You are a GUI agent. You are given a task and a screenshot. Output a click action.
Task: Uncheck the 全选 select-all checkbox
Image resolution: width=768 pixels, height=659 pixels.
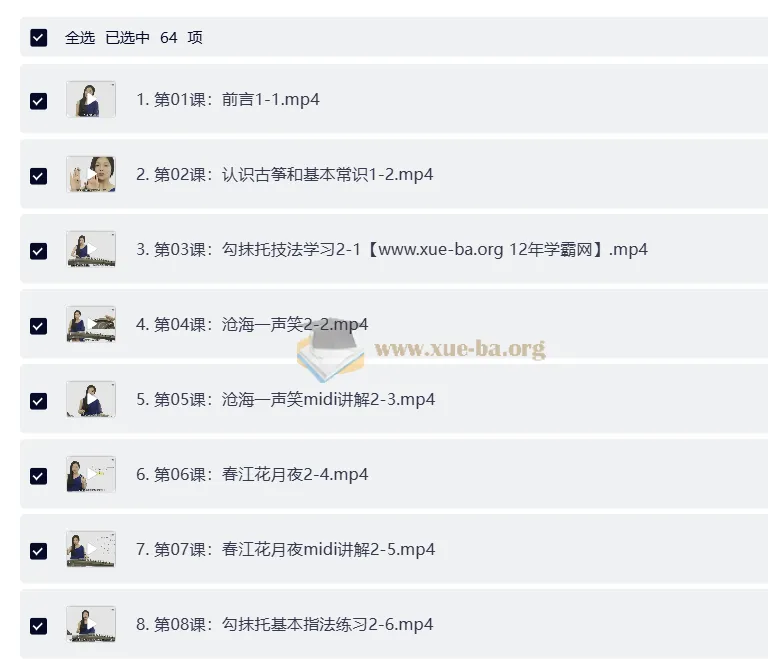(x=39, y=38)
